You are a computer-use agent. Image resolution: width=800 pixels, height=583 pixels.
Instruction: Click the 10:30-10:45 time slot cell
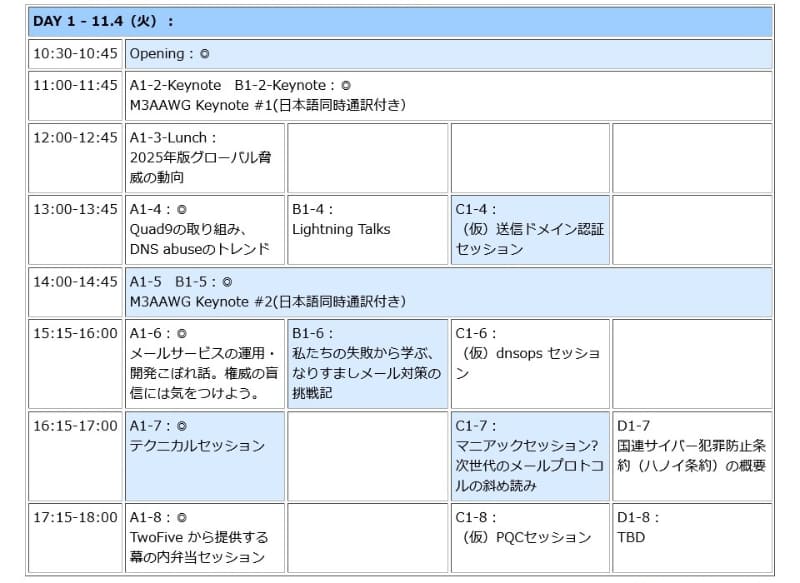tap(72, 55)
